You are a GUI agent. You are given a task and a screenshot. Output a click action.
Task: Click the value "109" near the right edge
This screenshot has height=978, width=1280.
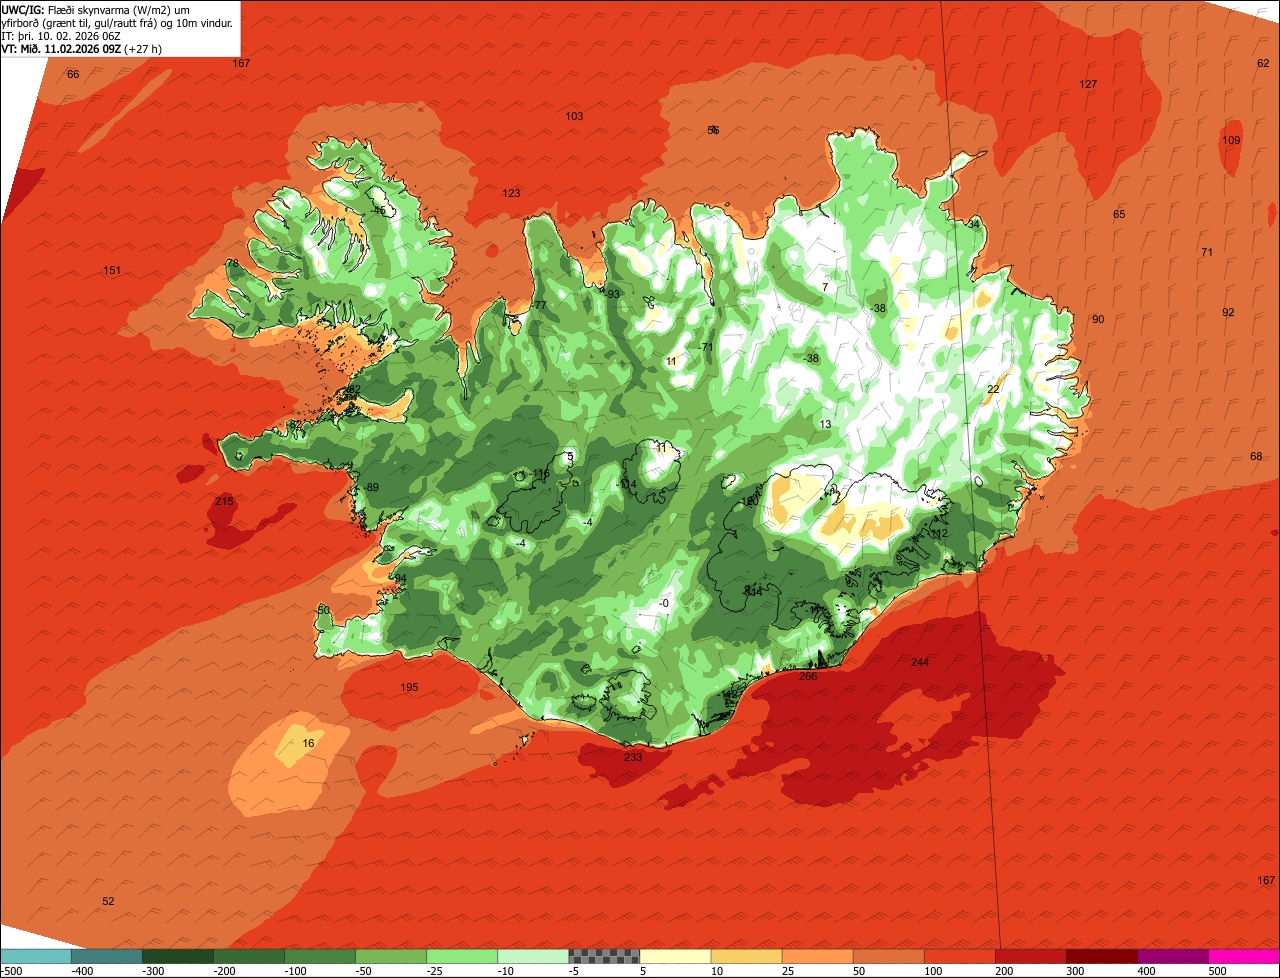click(x=1231, y=140)
